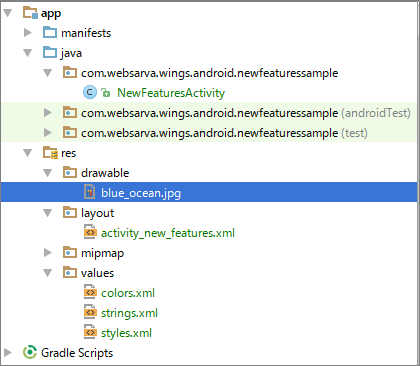The image size is (420, 366).
Task: Collapse the main newfeaturessample package arrow
Action: click(x=48, y=73)
